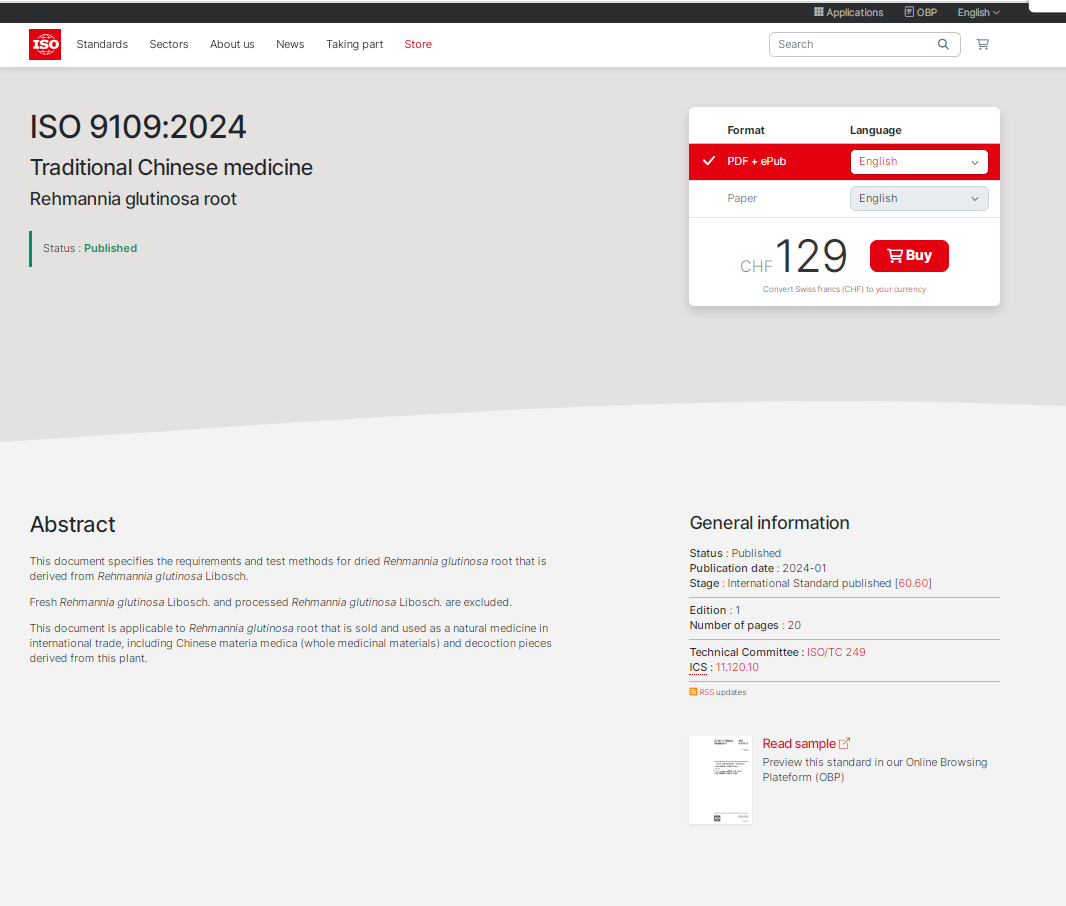This screenshot has height=906, width=1066.
Task: Open Paper language dropdown
Action: tap(918, 198)
